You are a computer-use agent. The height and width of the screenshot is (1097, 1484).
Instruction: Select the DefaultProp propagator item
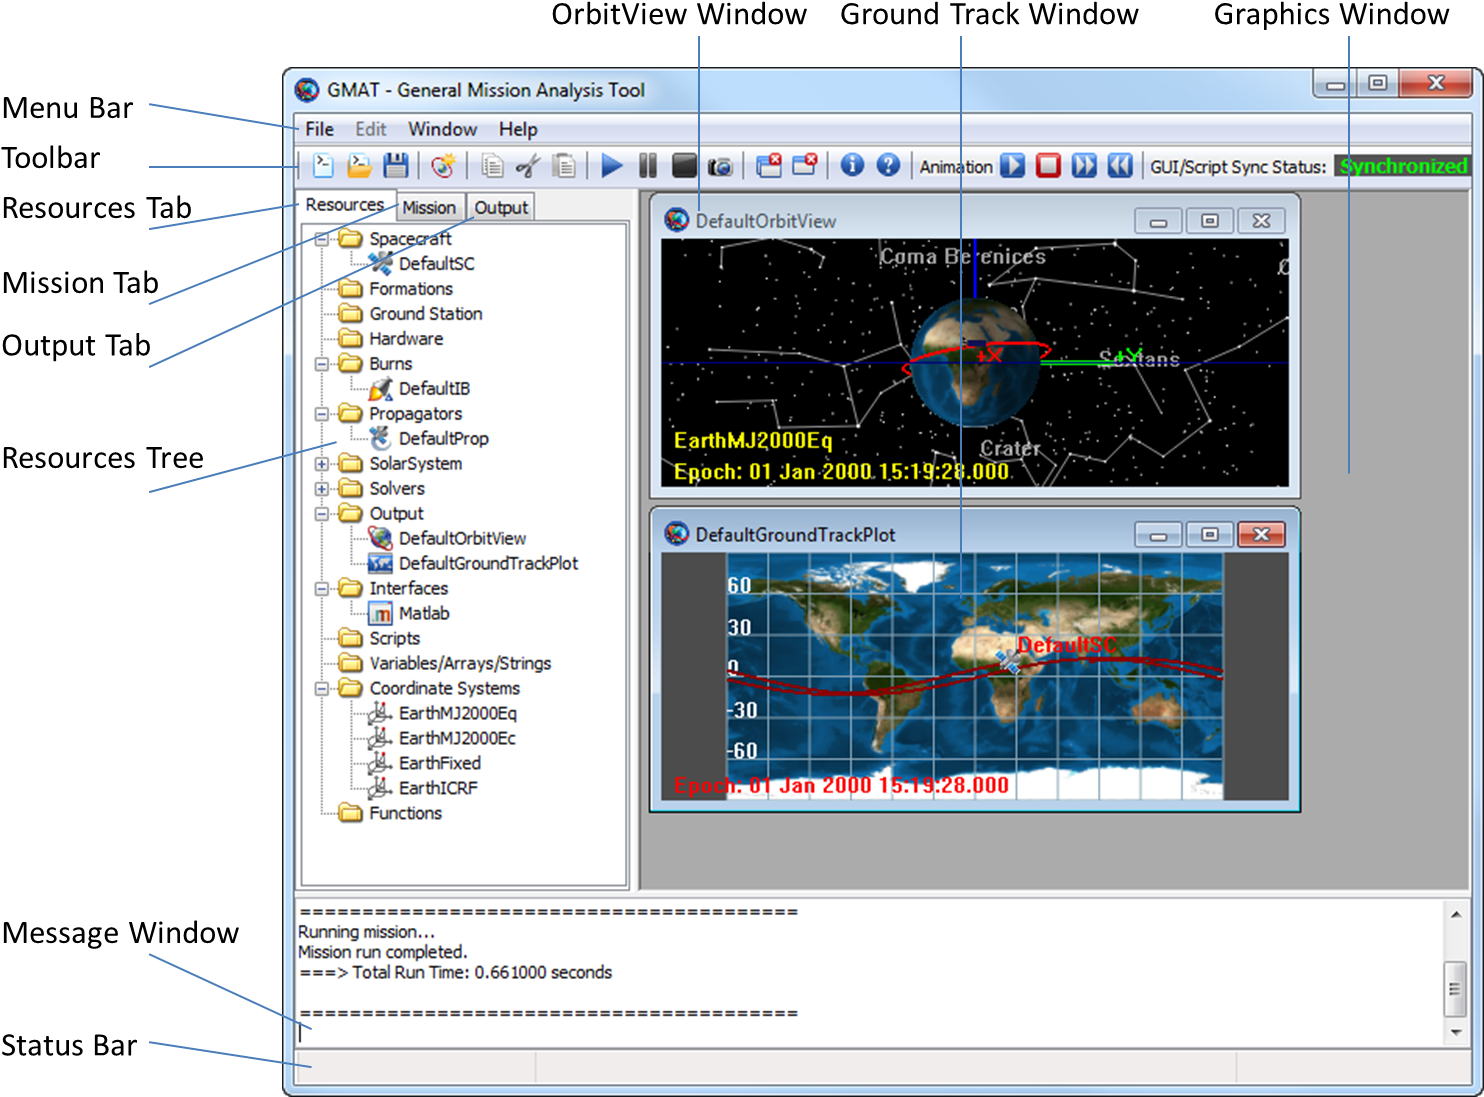tap(443, 439)
